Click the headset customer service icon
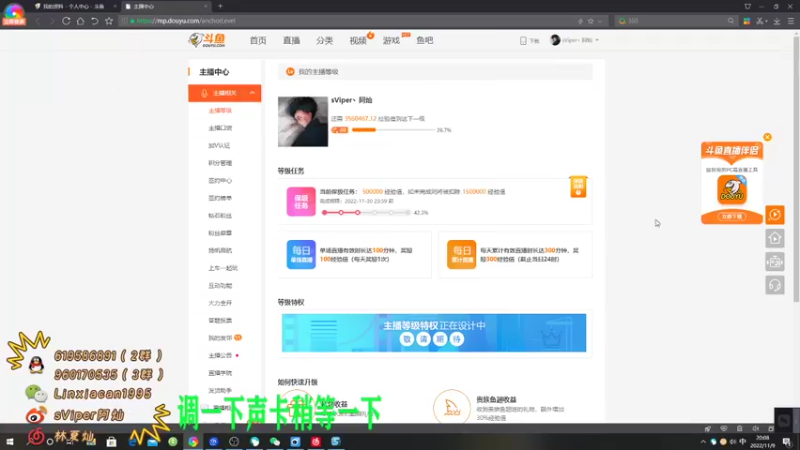The height and width of the screenshot is (450, 800). coord(774,285)
